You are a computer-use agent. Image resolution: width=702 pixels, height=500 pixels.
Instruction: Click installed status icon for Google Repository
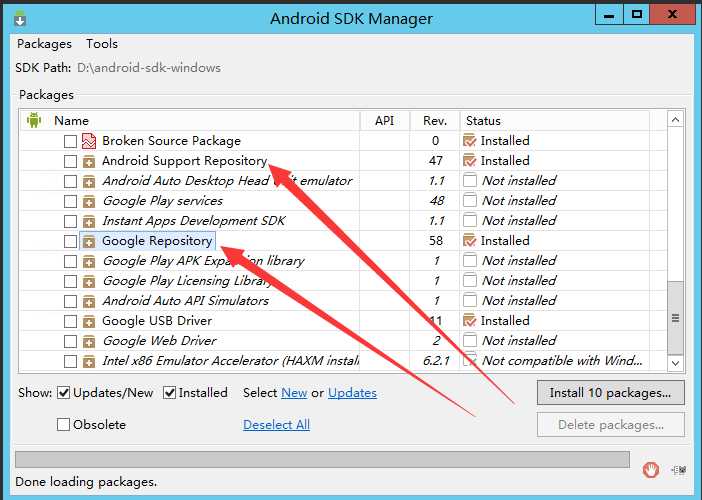pyautogui.click(x=469, y=240)
